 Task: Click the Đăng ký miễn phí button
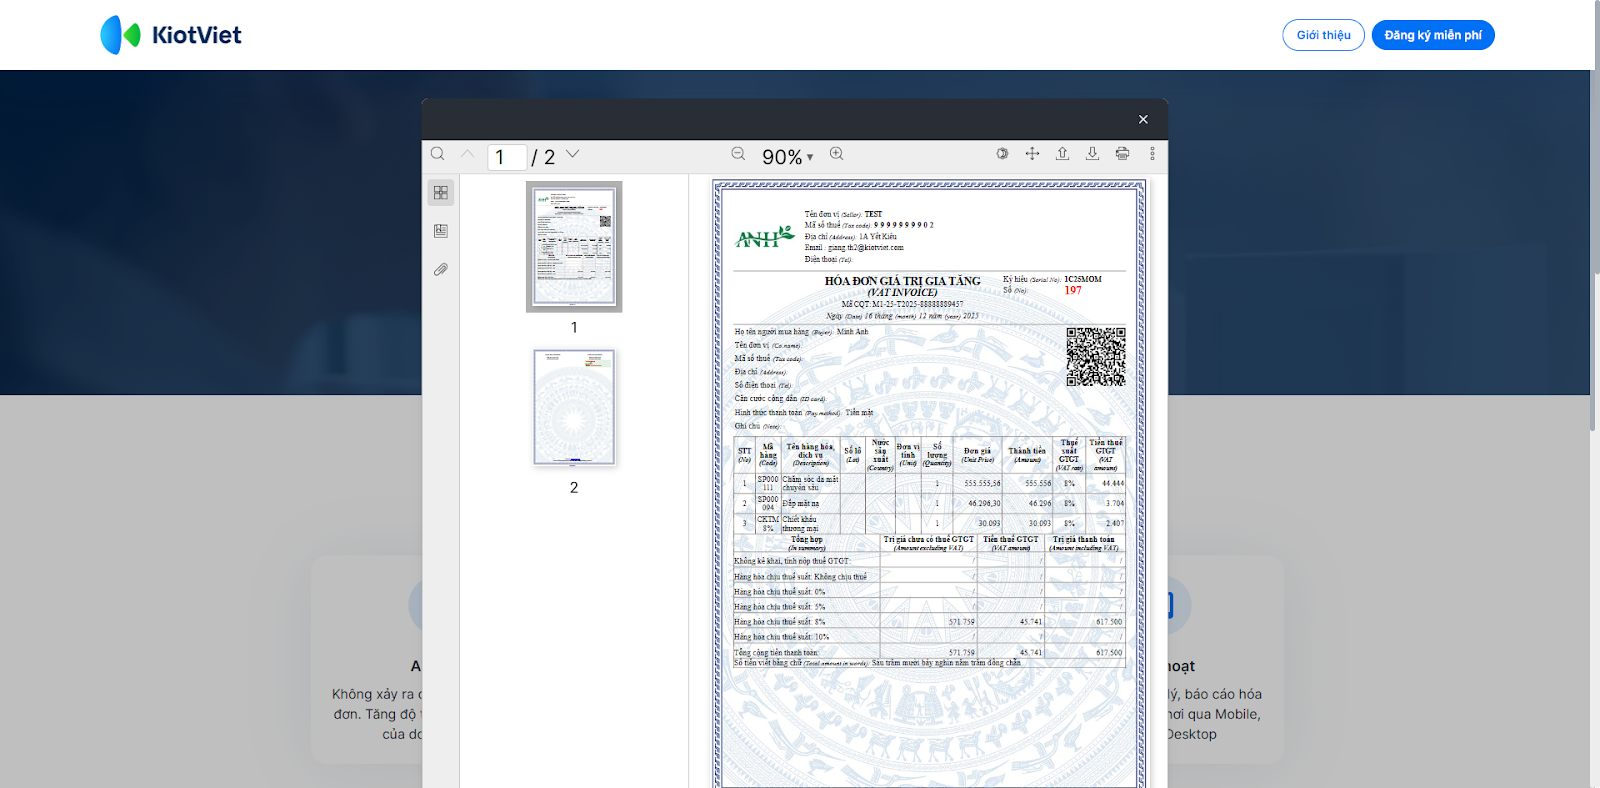tap(1433, 35)
